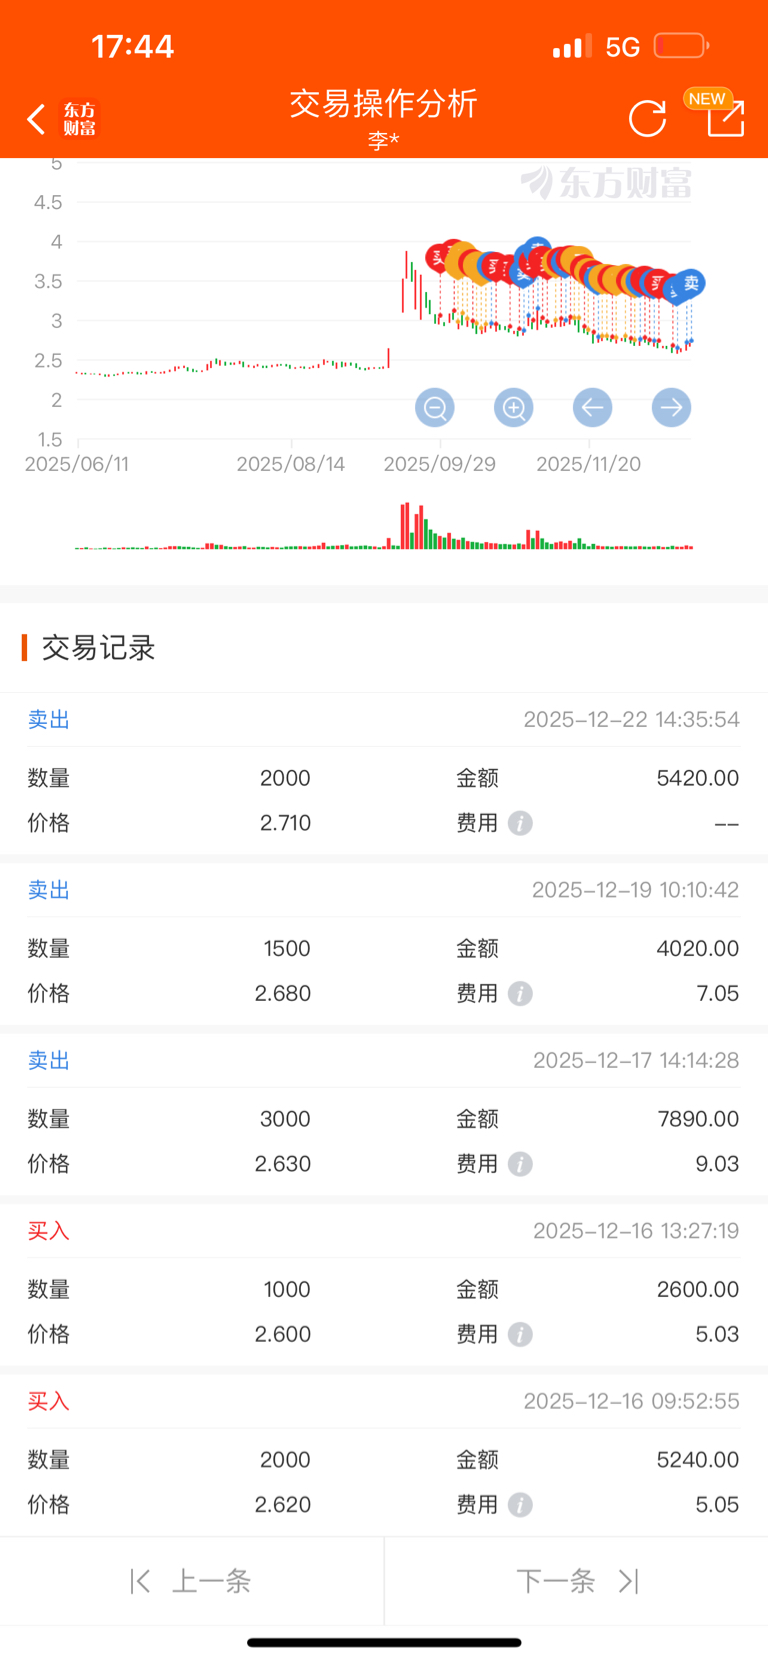
Task: Tap amount value 2600.00
Action: (x=698, y=1289)
